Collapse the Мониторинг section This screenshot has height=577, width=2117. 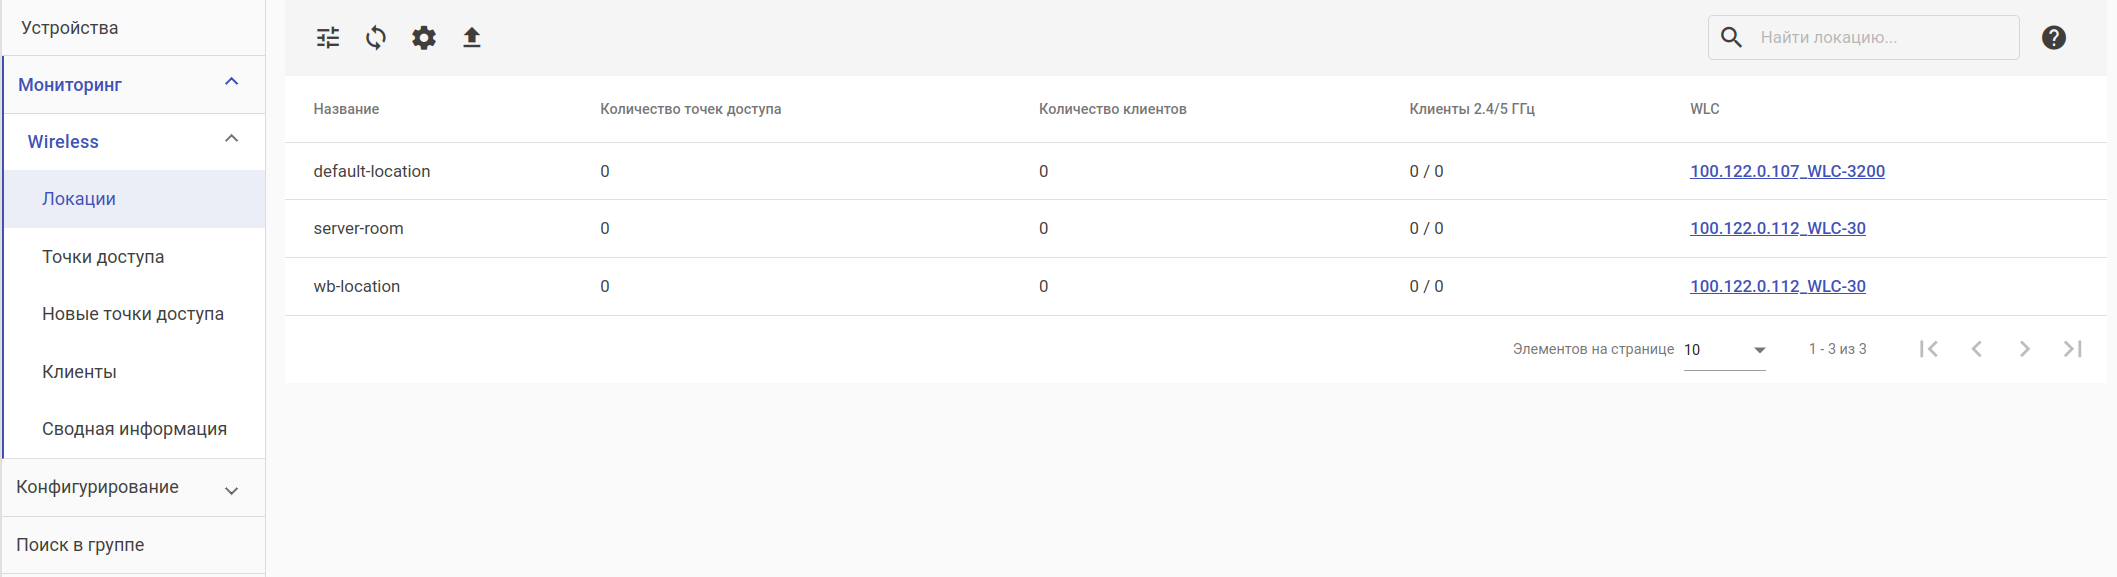(x=231, y=83)
